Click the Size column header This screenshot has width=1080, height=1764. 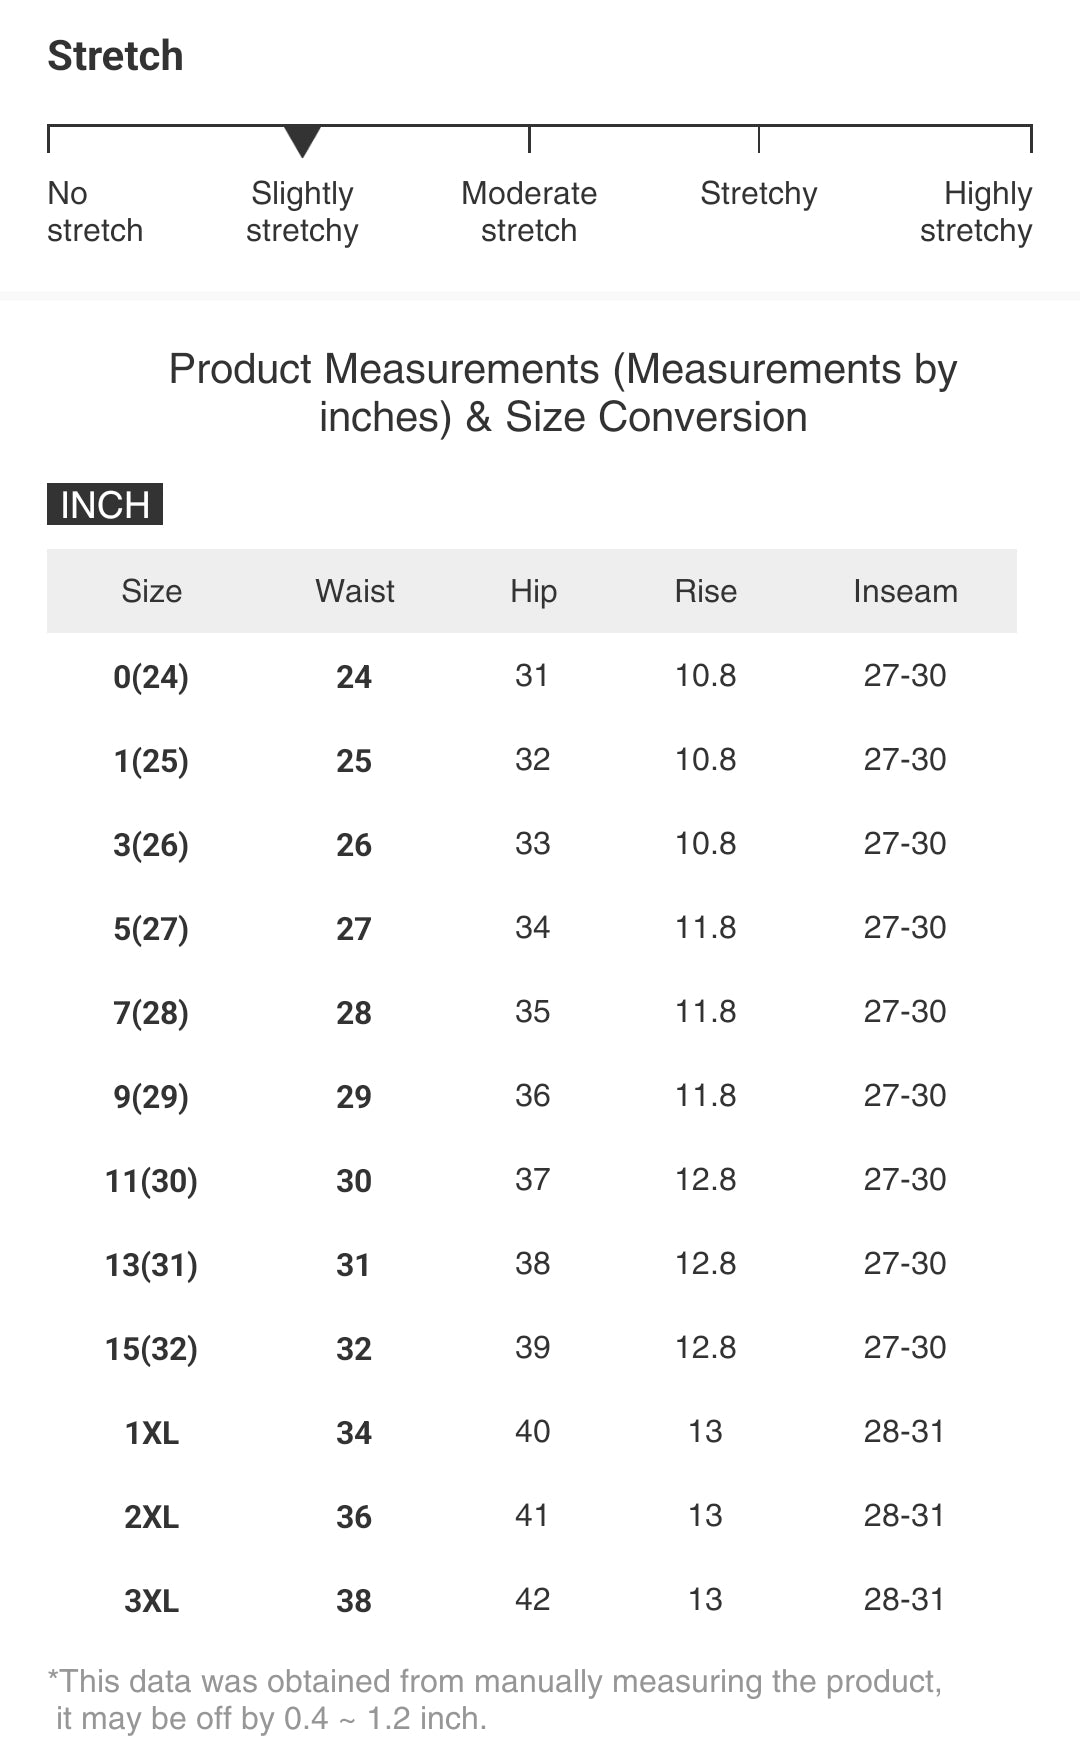[x=151, y=591]
